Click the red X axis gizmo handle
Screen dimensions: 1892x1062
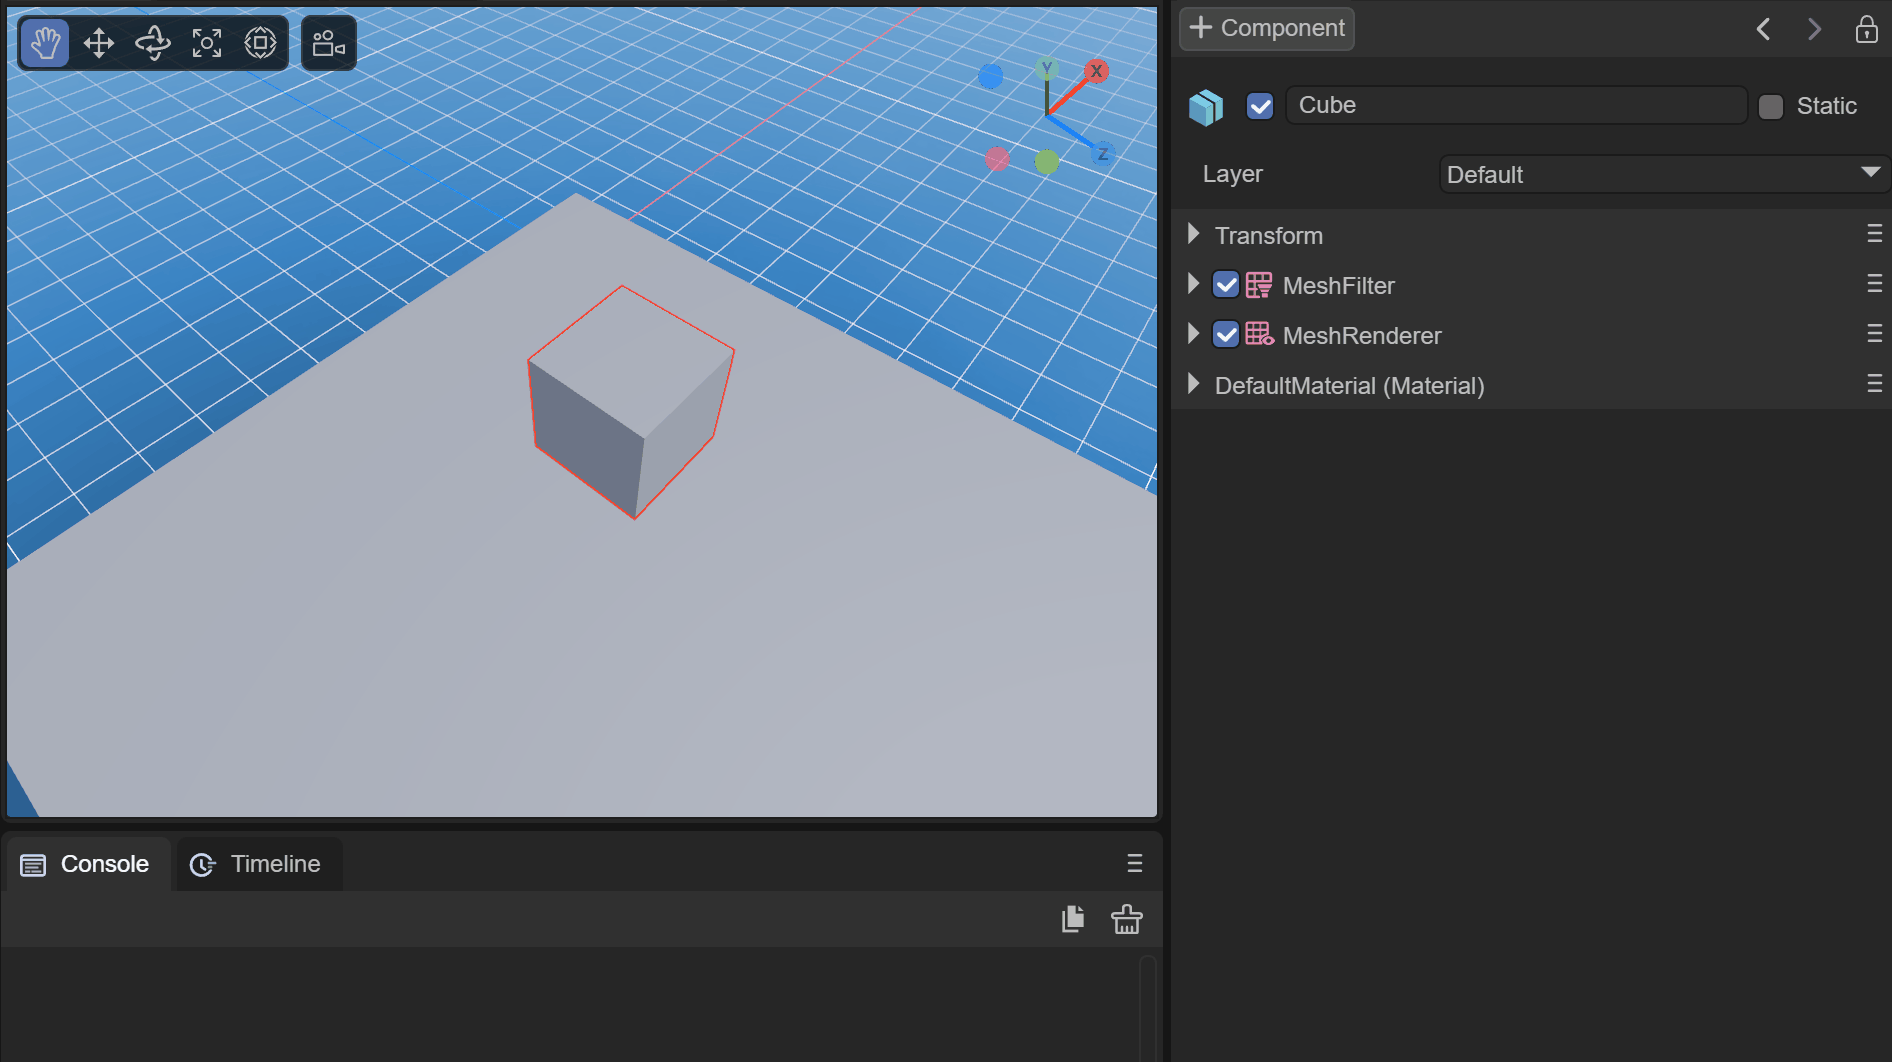[1097, 71]
